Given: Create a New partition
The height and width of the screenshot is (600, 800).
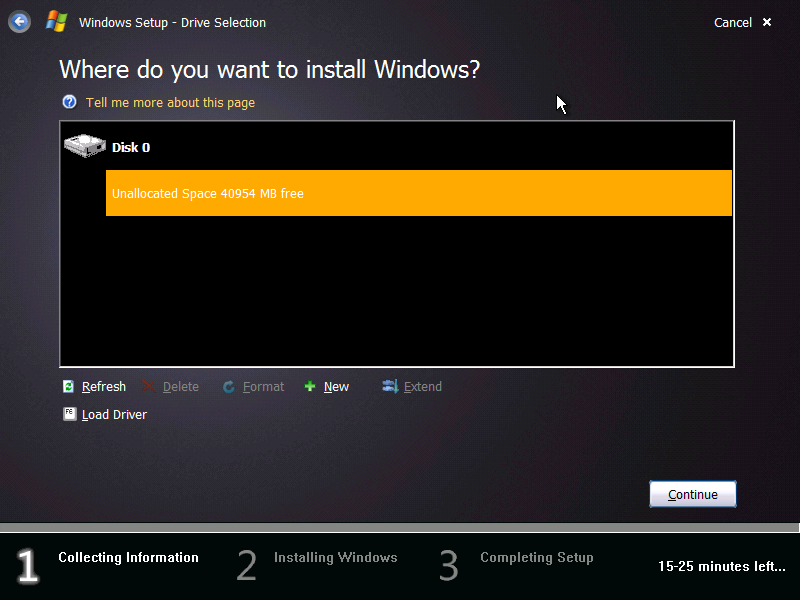Looking at the screenshot, I should (x=336, y=387).
